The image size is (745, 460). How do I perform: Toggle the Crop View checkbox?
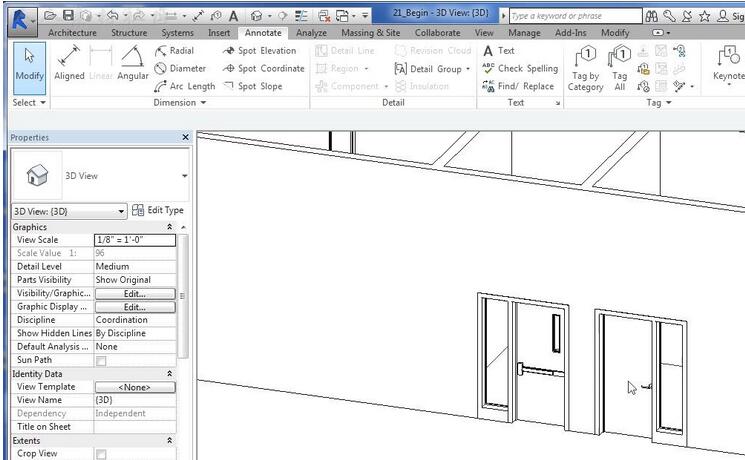tap(101, 454)
